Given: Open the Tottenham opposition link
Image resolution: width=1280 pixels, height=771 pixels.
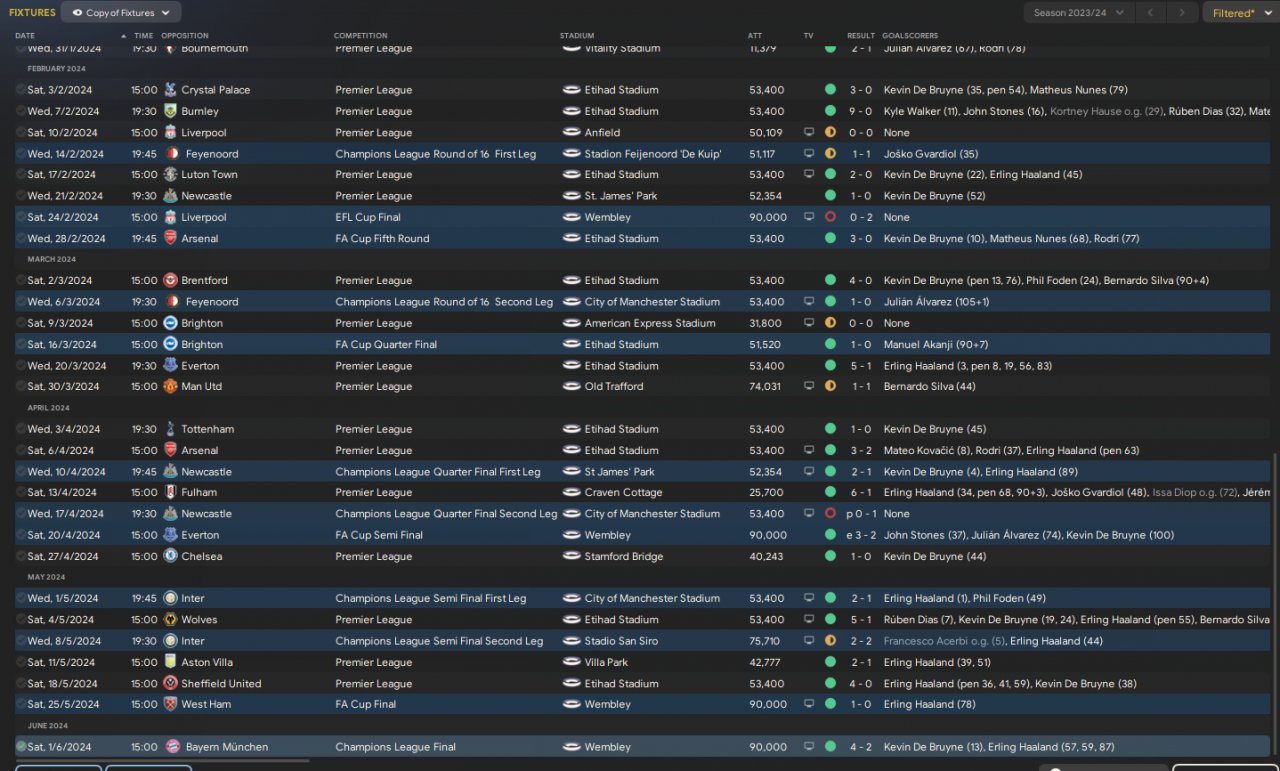Looking at the screenshot, I should [208, 429].
